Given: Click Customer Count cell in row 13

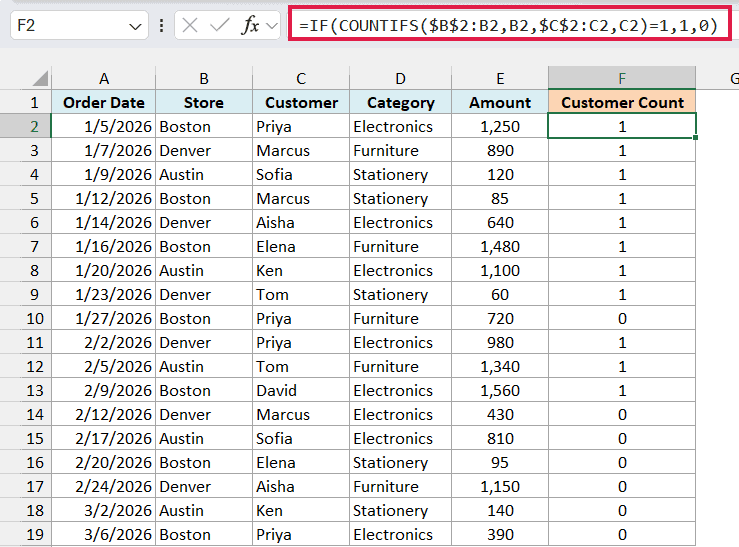Looking at the screenshot, I should [x=622, y=391].
